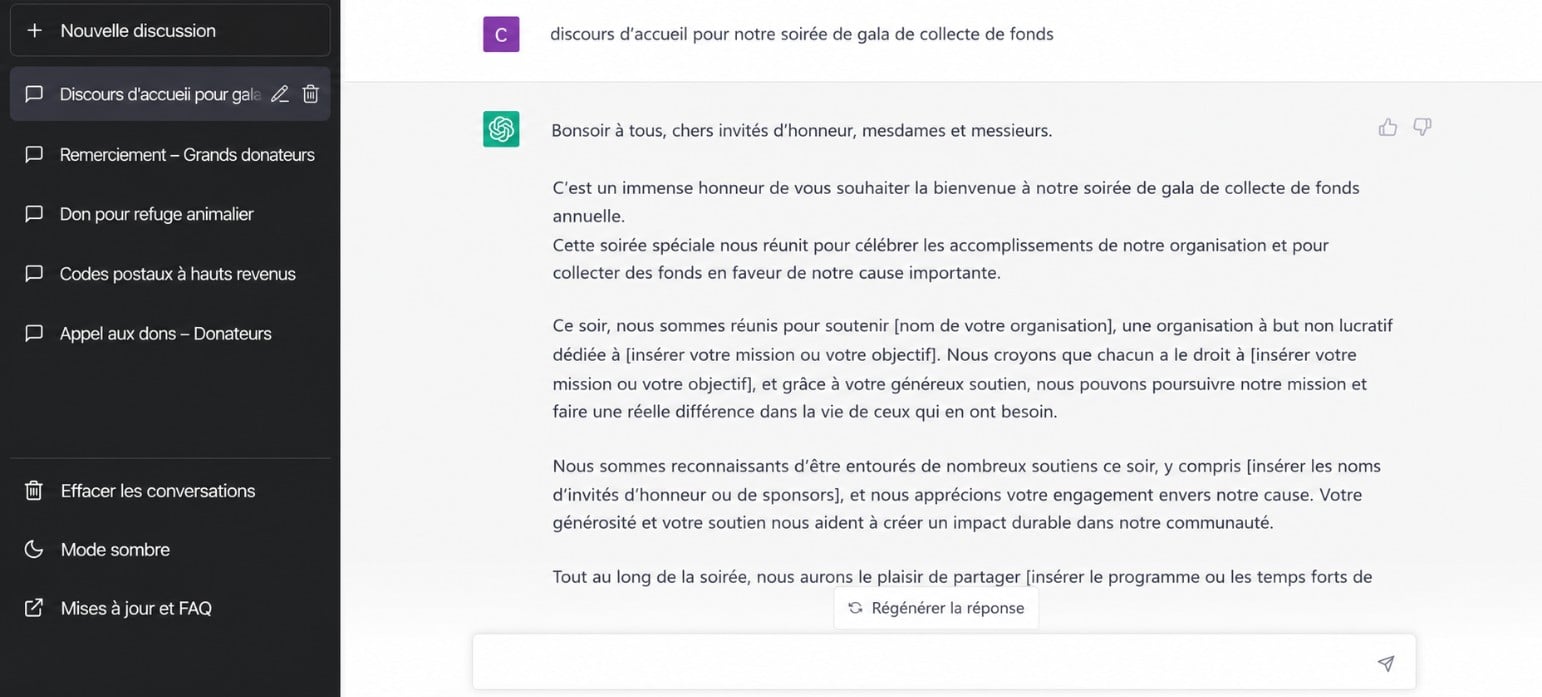The width and height of the screenshot is (1542, 697).
Task: Delete current chat with trash icon
Action: (311, 94)
